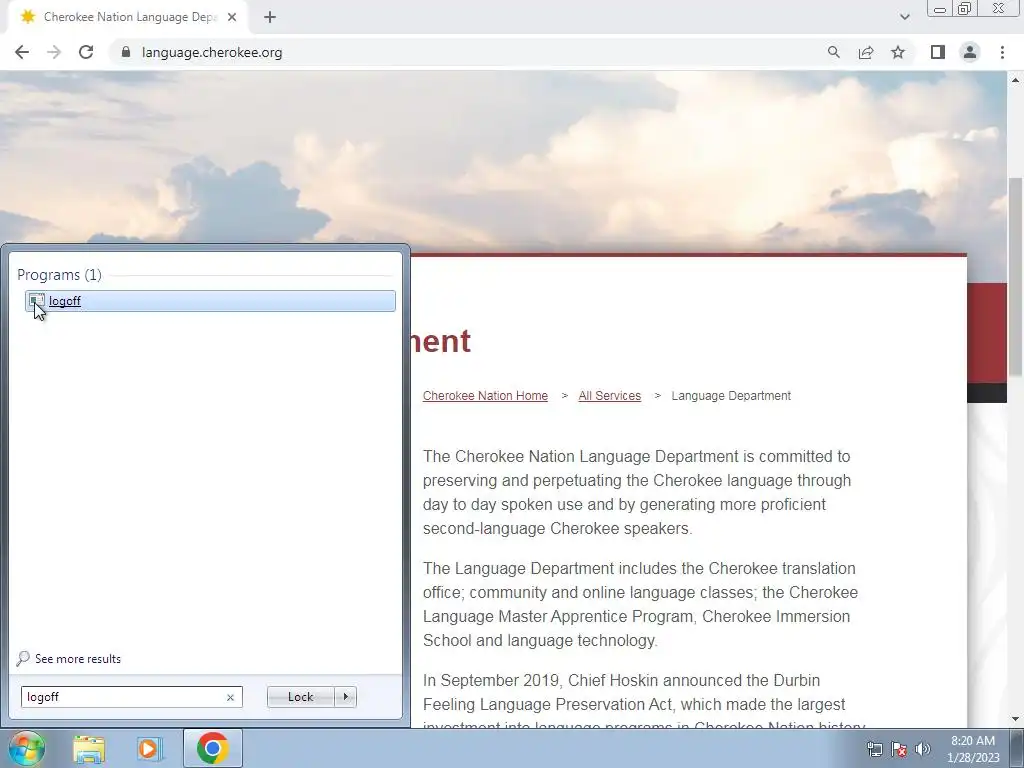Launch Windows Media Player from the taskbar

pyautogui.click(x=150, y=749)
